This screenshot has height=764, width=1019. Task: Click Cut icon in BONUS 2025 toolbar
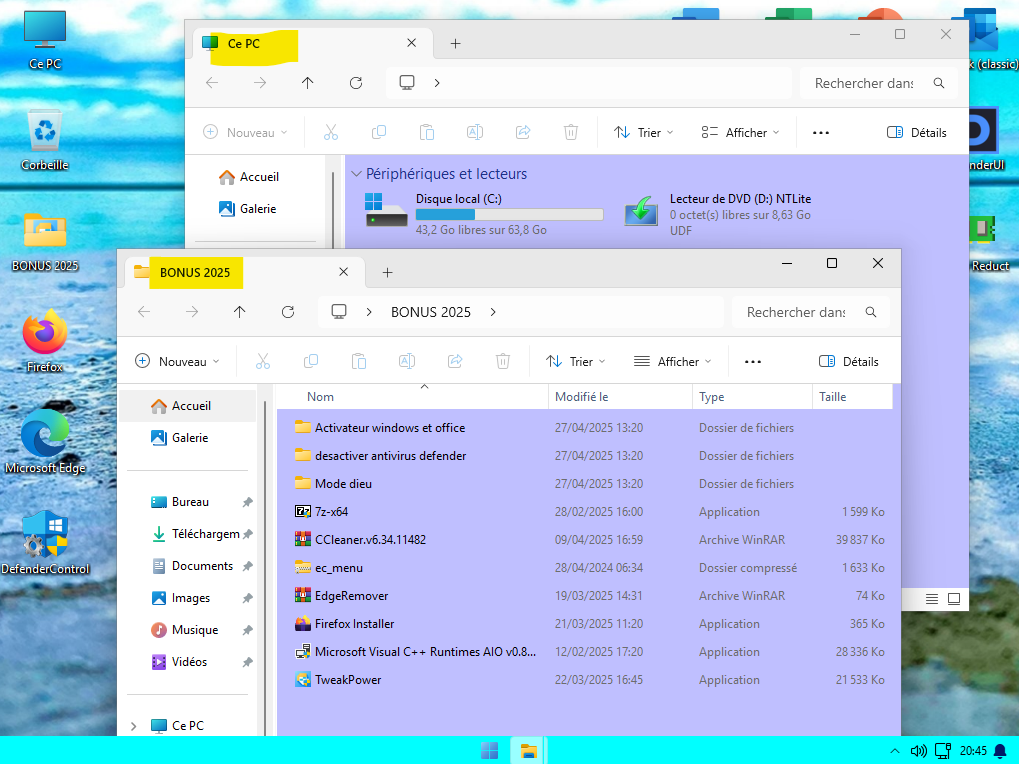(263, 361)
